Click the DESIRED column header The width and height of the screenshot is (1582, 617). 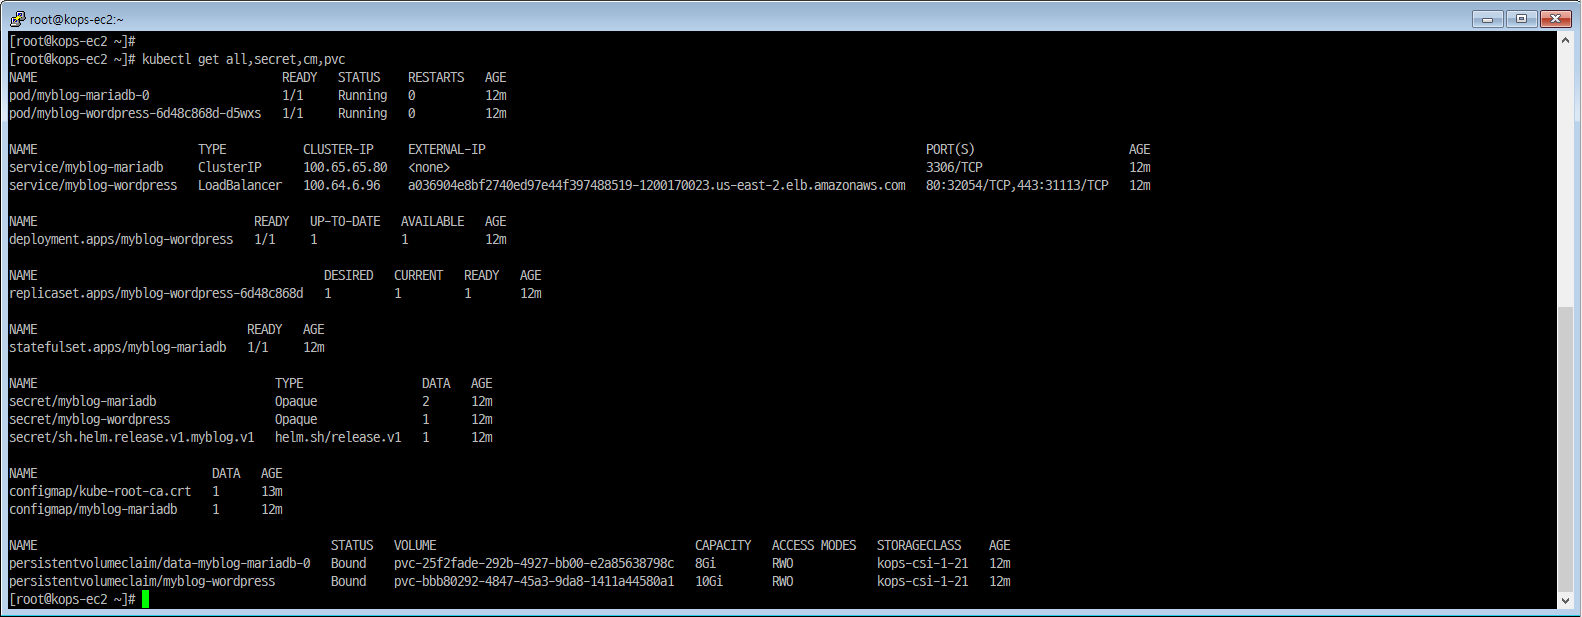349,275
